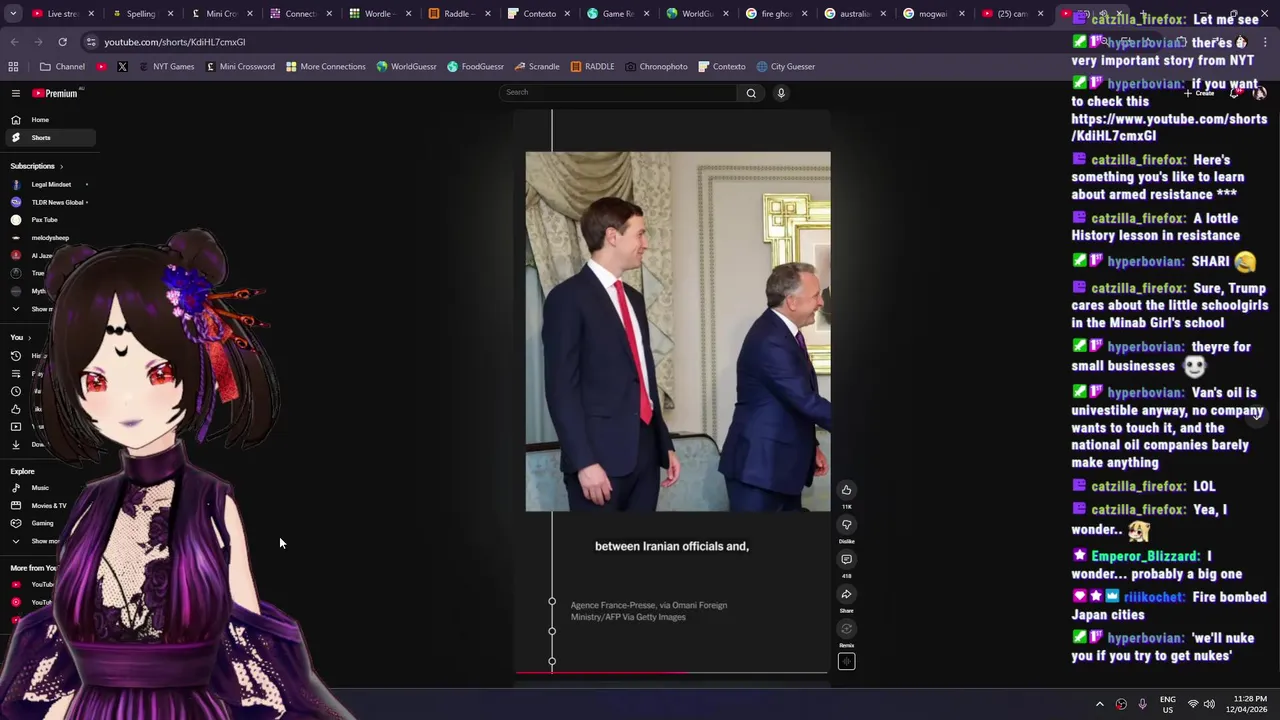The height and width of the screenshot is (720, 1280).
Task: Open the Mini Crossword bookmark
Action: 240,67
